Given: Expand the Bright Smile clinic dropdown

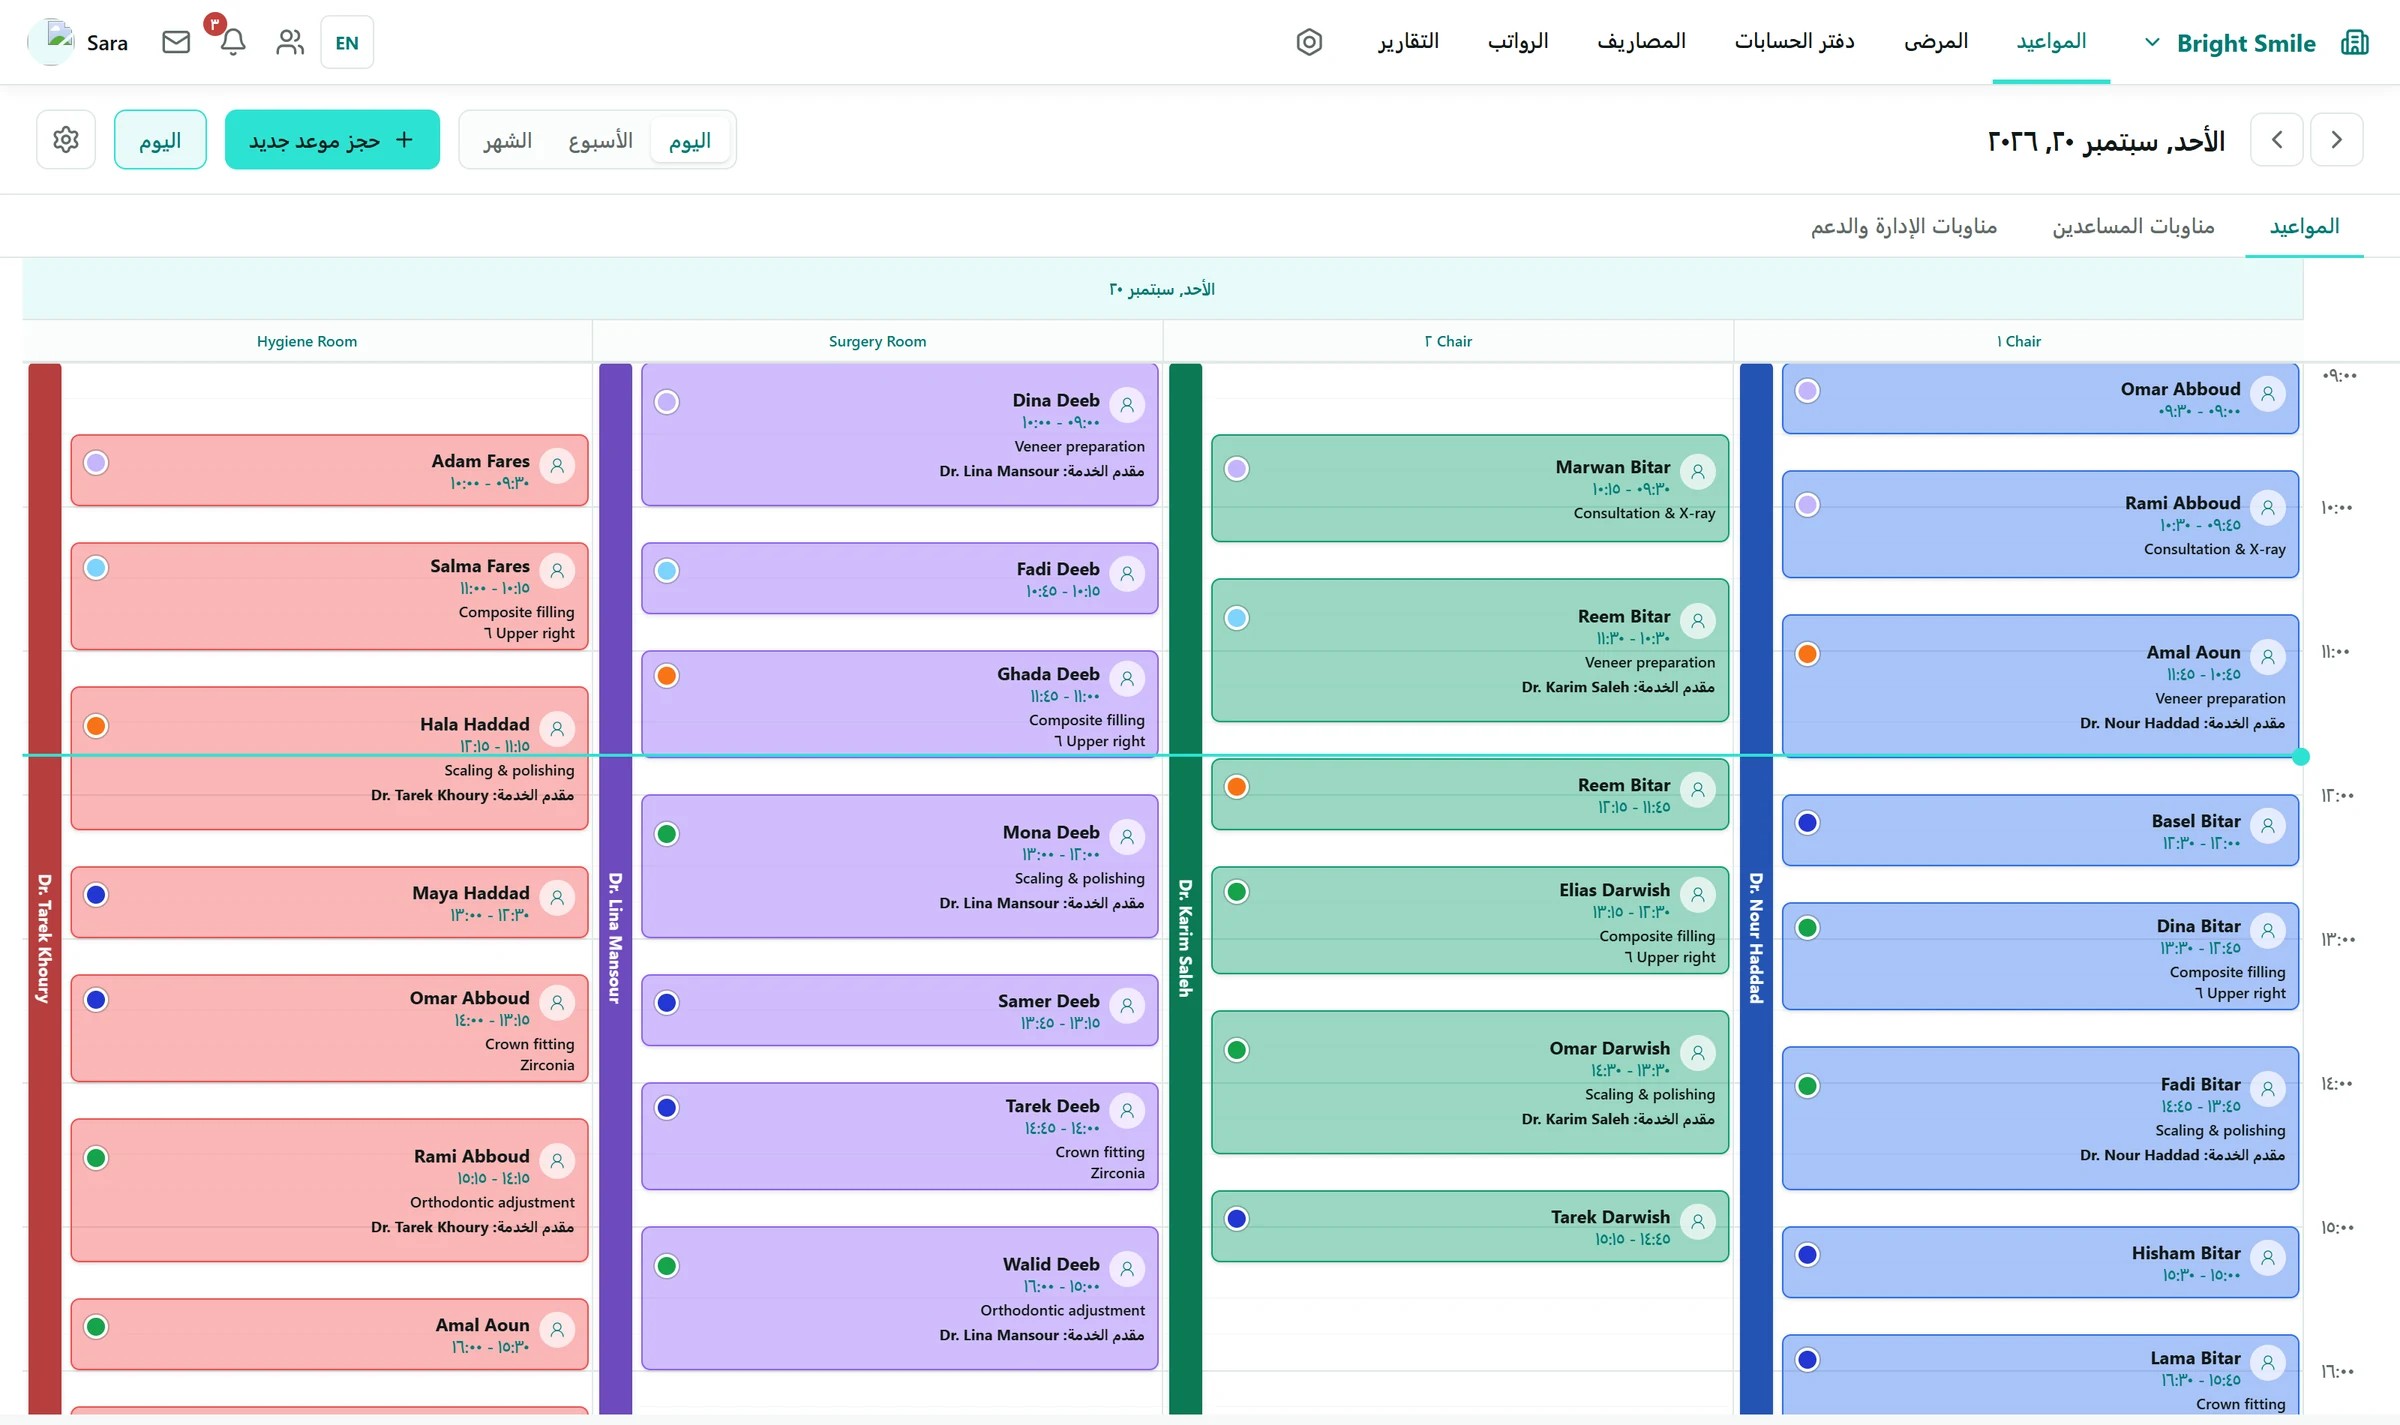Looking at the screenshot, I should pyautogui.click(x=2153, y=43).
